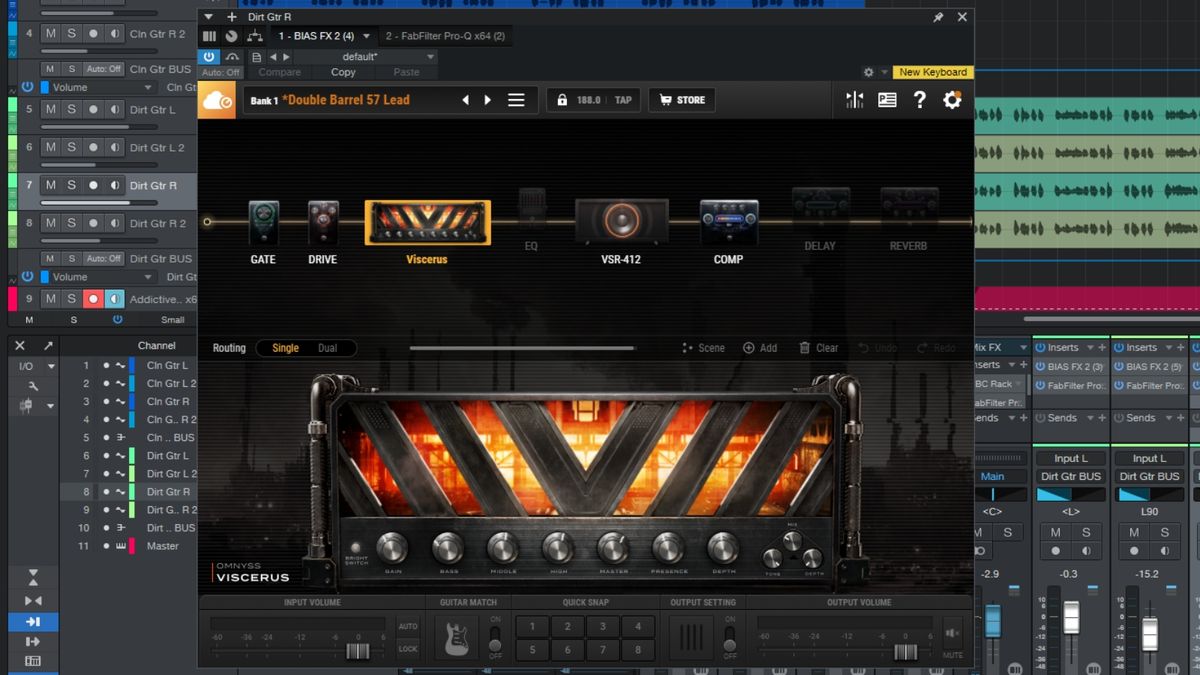The image size is (1200, 675).
Task: Click the Add button in routing bar
Action: (760, 348)
